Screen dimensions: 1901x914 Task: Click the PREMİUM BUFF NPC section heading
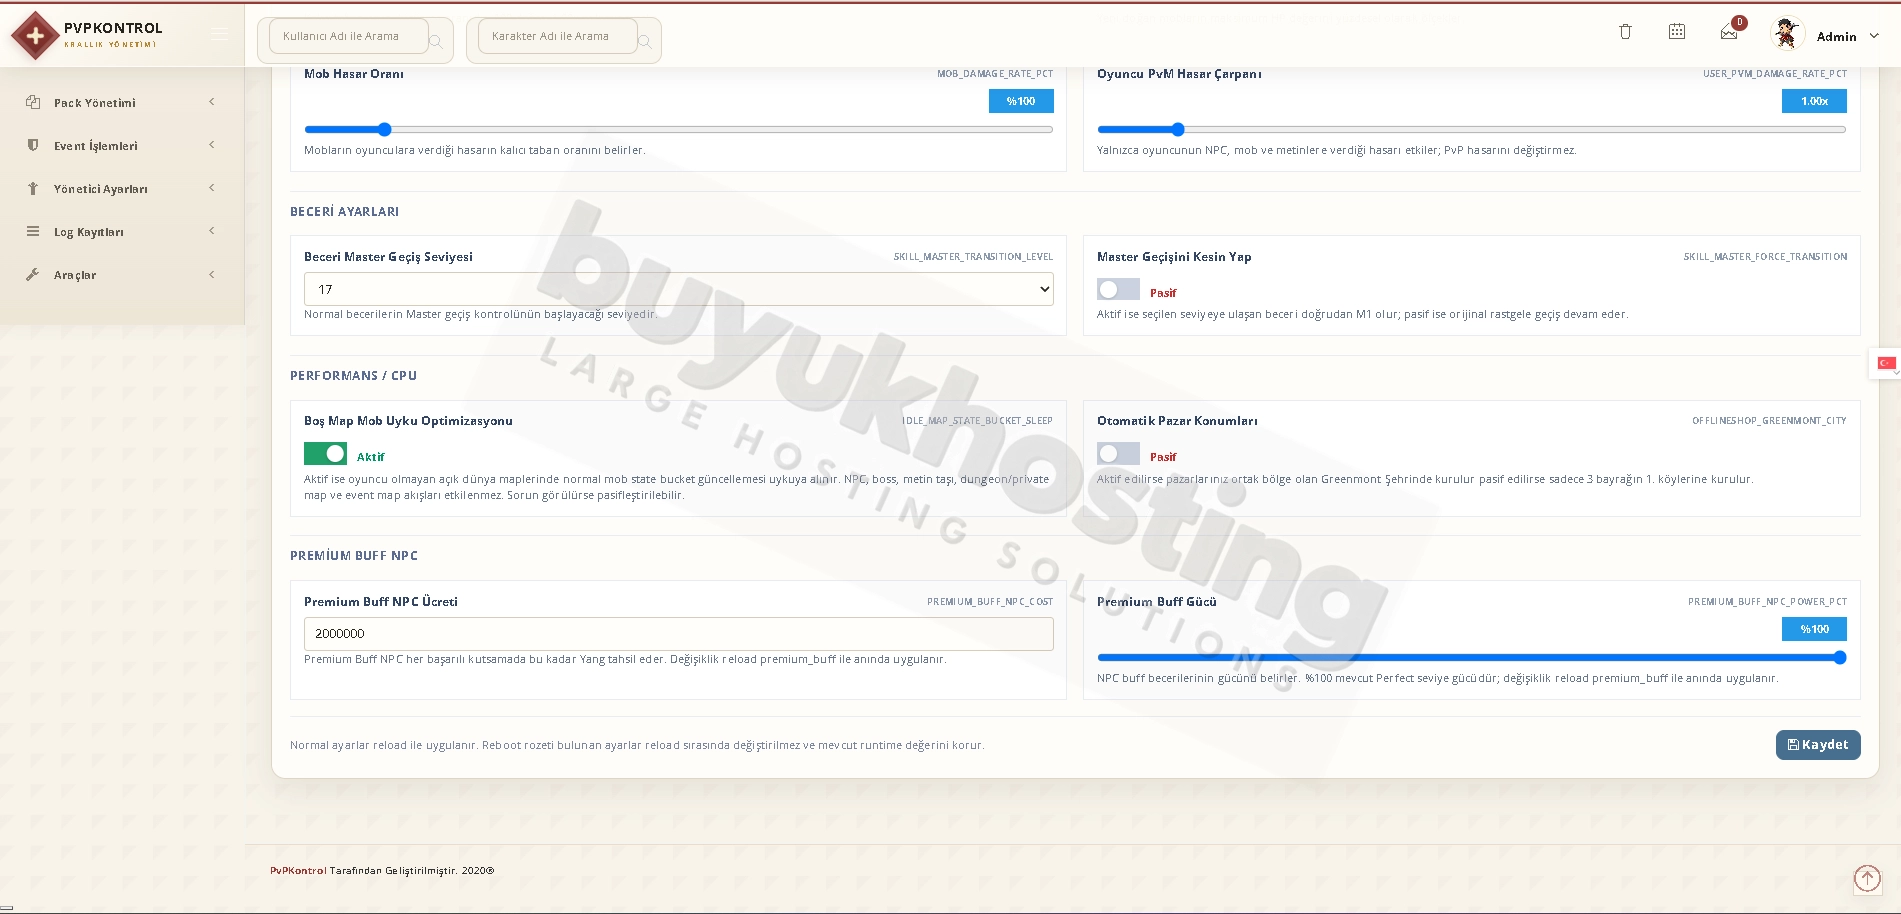[354, 556]
